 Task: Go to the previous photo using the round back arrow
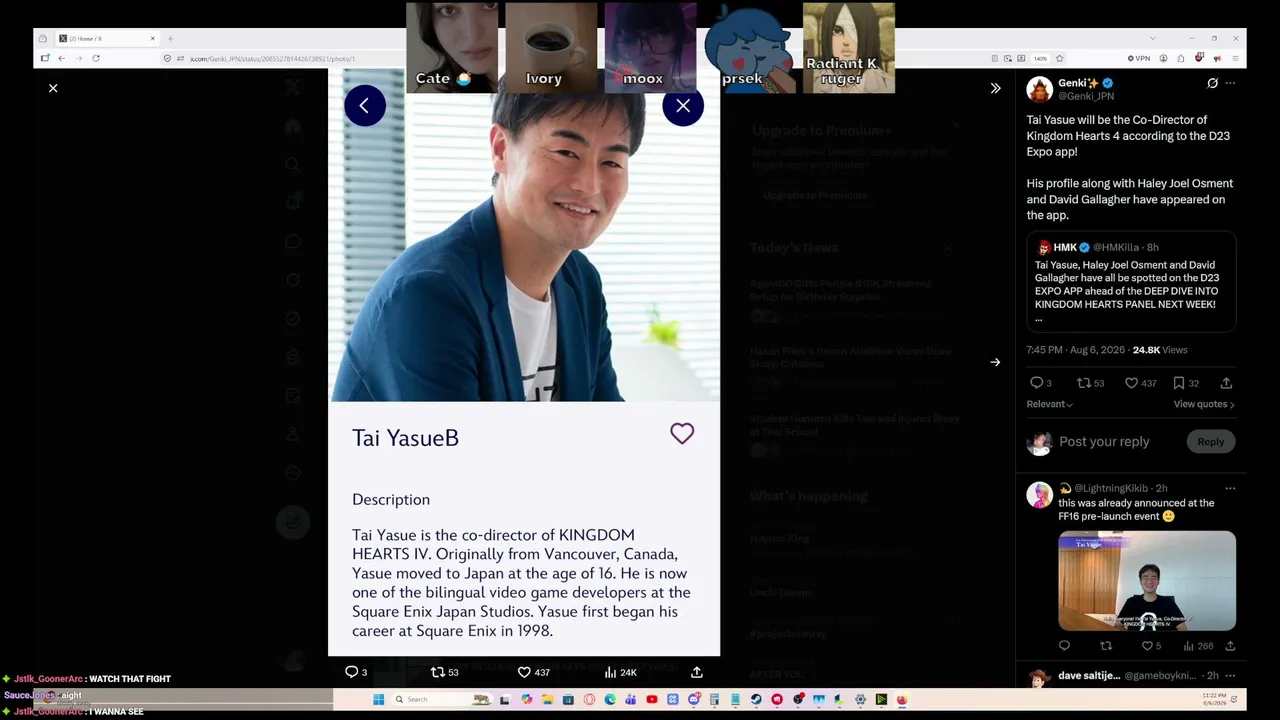point(365,106)
